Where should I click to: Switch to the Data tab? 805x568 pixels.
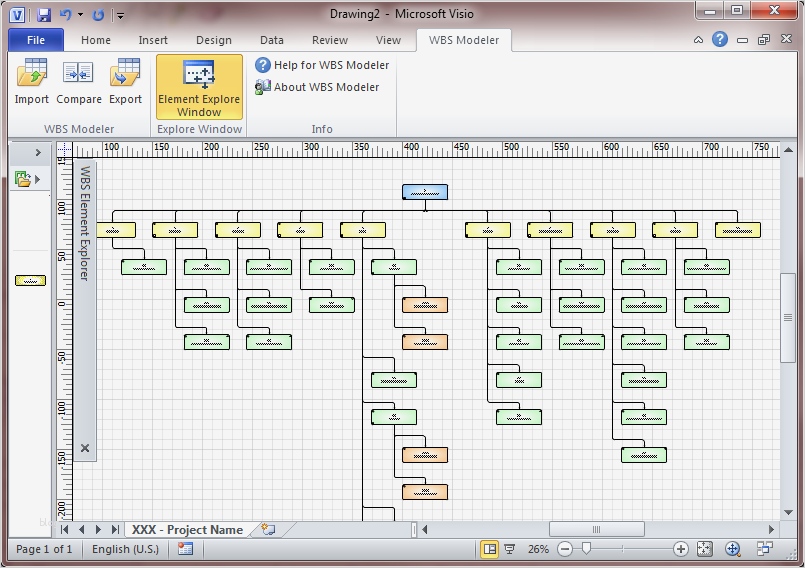(272, 40)
